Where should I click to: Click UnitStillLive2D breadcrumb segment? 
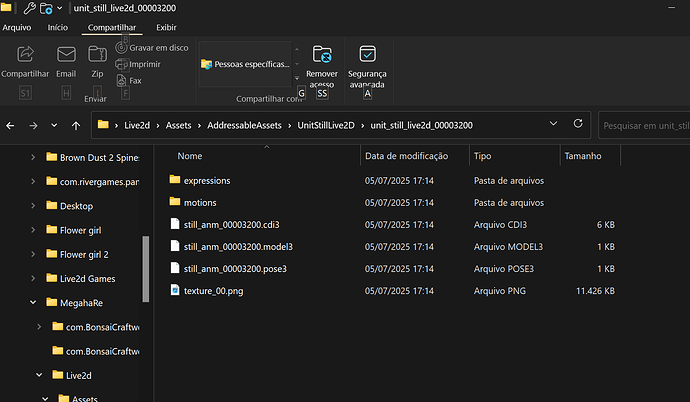326,125
